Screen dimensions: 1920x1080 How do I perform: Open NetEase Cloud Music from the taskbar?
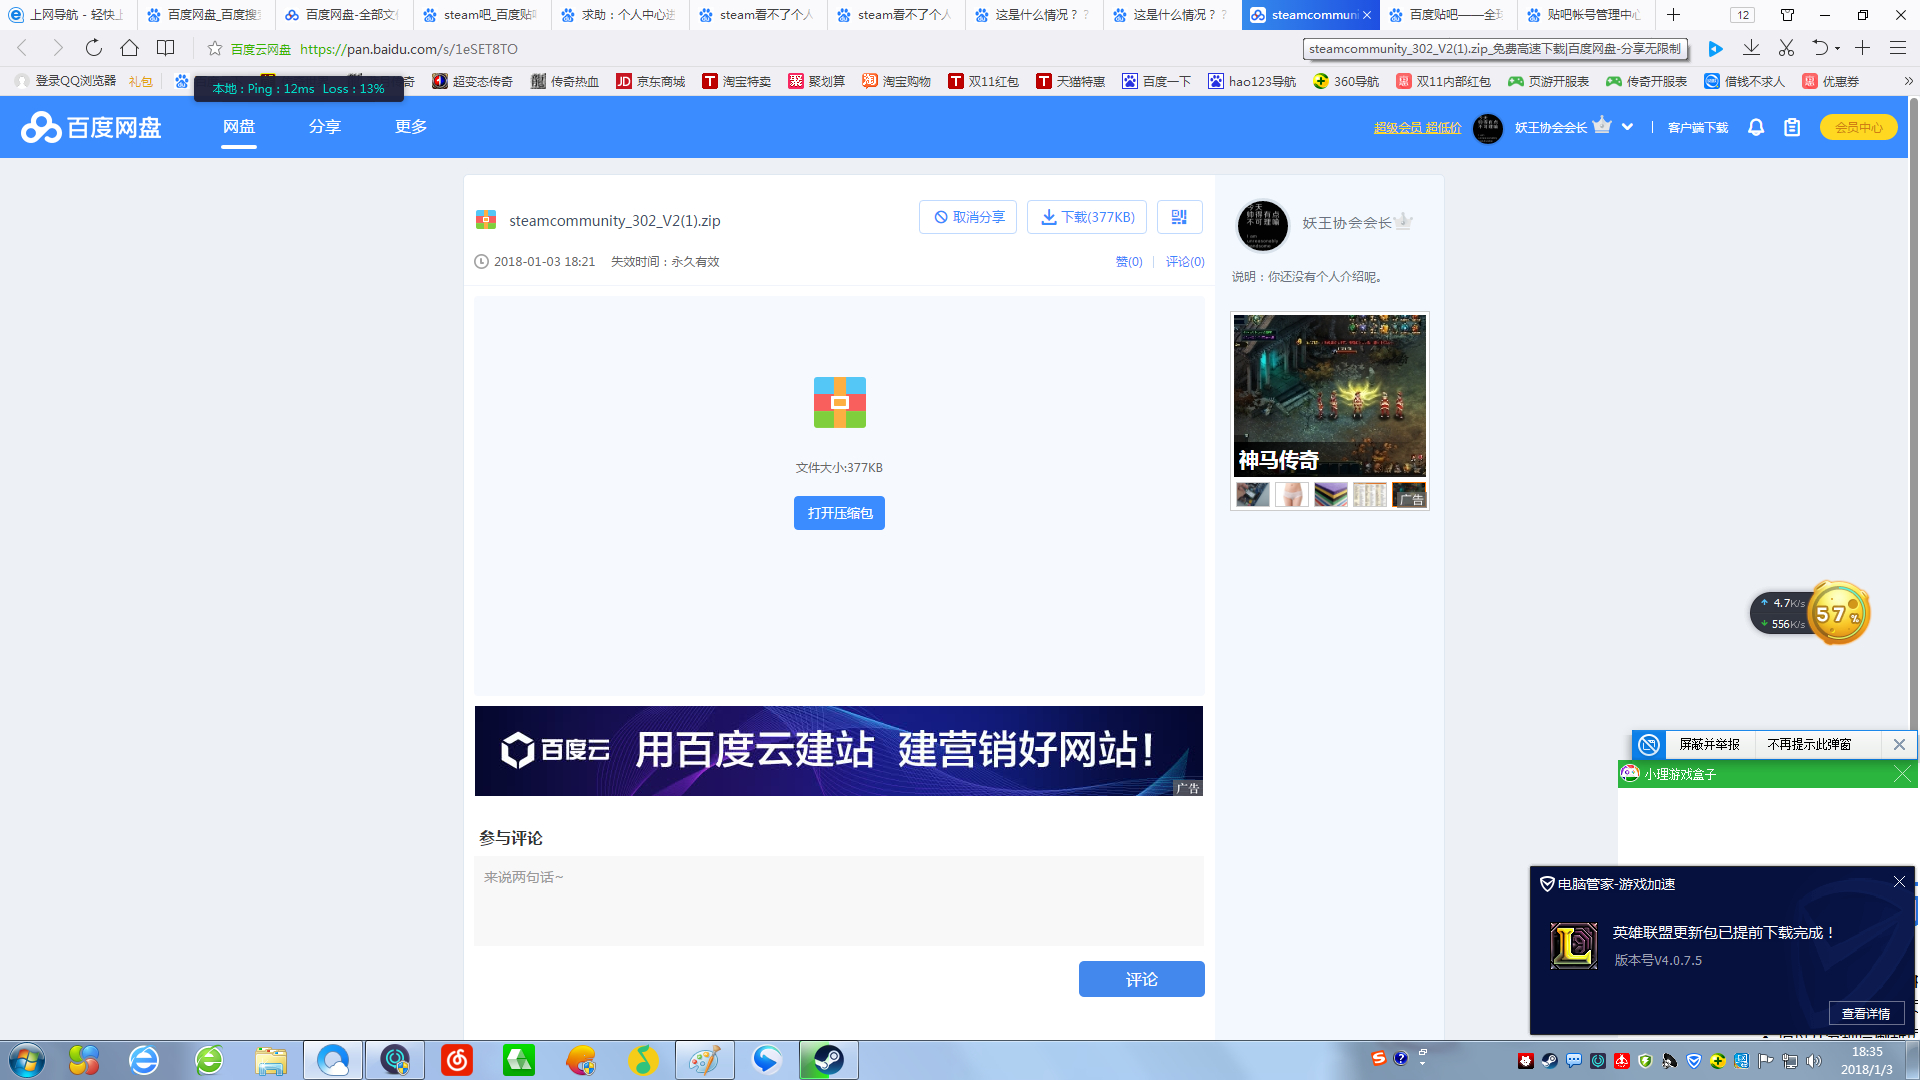(x=457, y=1060)
